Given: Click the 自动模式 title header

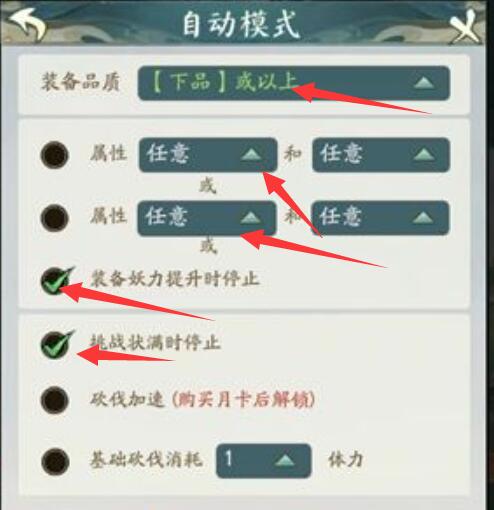Looking at the screenshot, I should pos(241,25).
